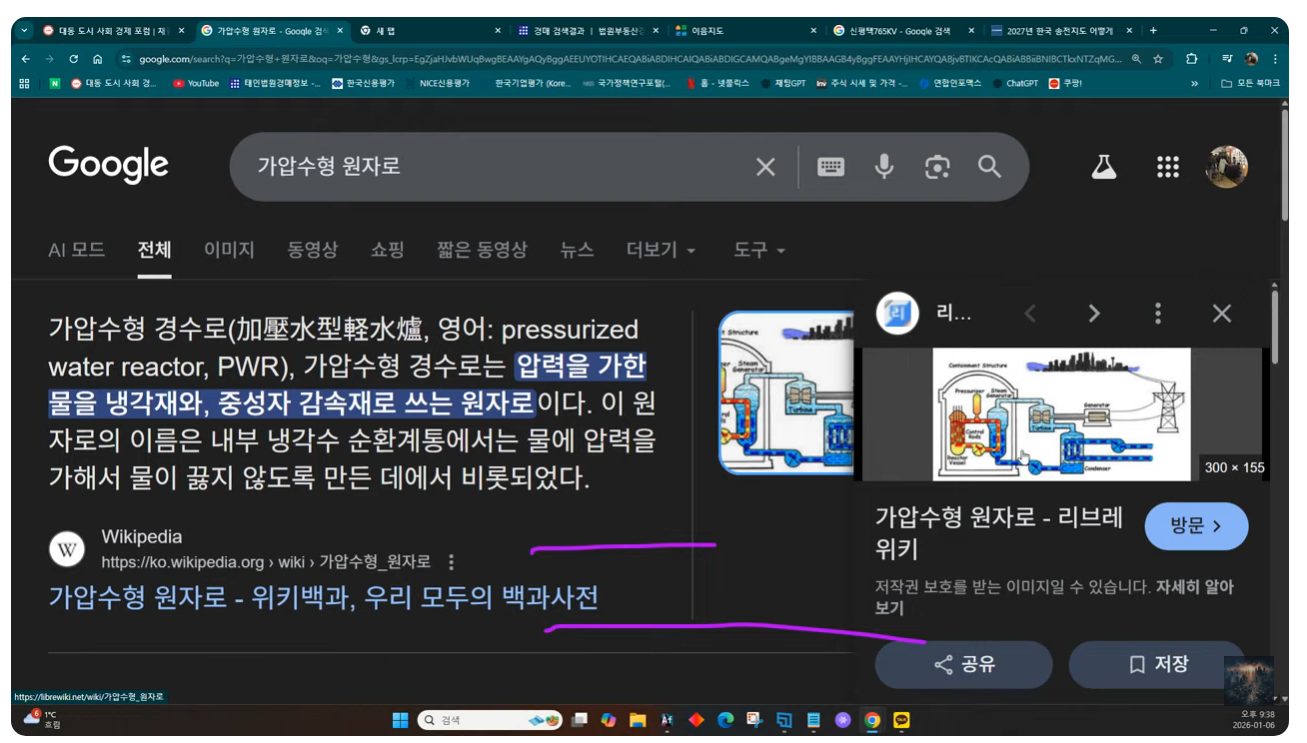This screenshot has height=743, width=1307.
Task: Expand the 도구 tools dropdown
Action: pos(759,250)
